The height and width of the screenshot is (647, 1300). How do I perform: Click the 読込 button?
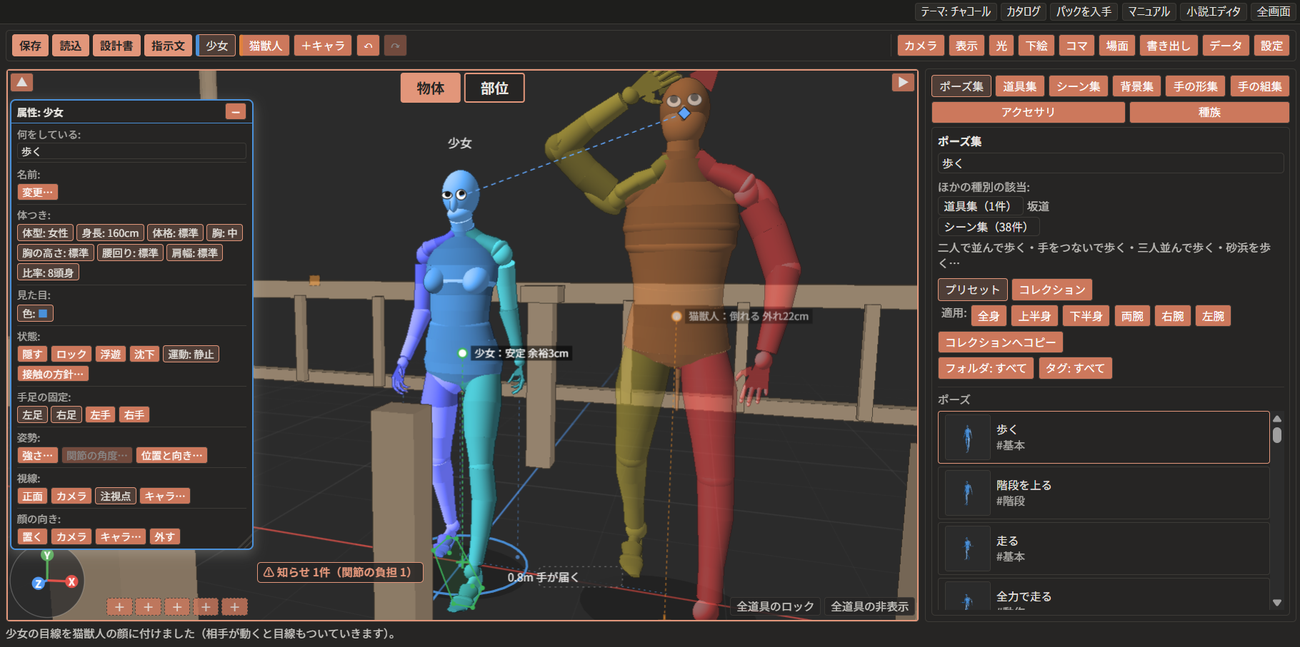pos(70,45)
